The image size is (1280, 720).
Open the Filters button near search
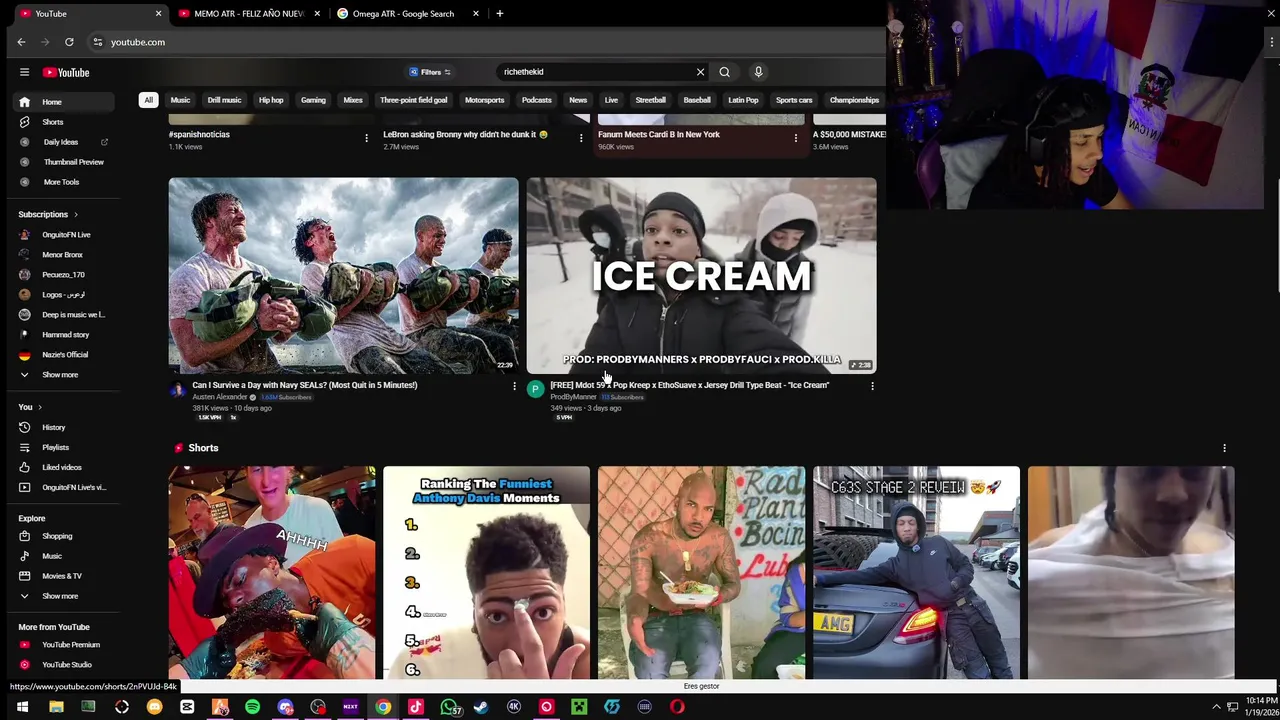(x=430, y=72)
